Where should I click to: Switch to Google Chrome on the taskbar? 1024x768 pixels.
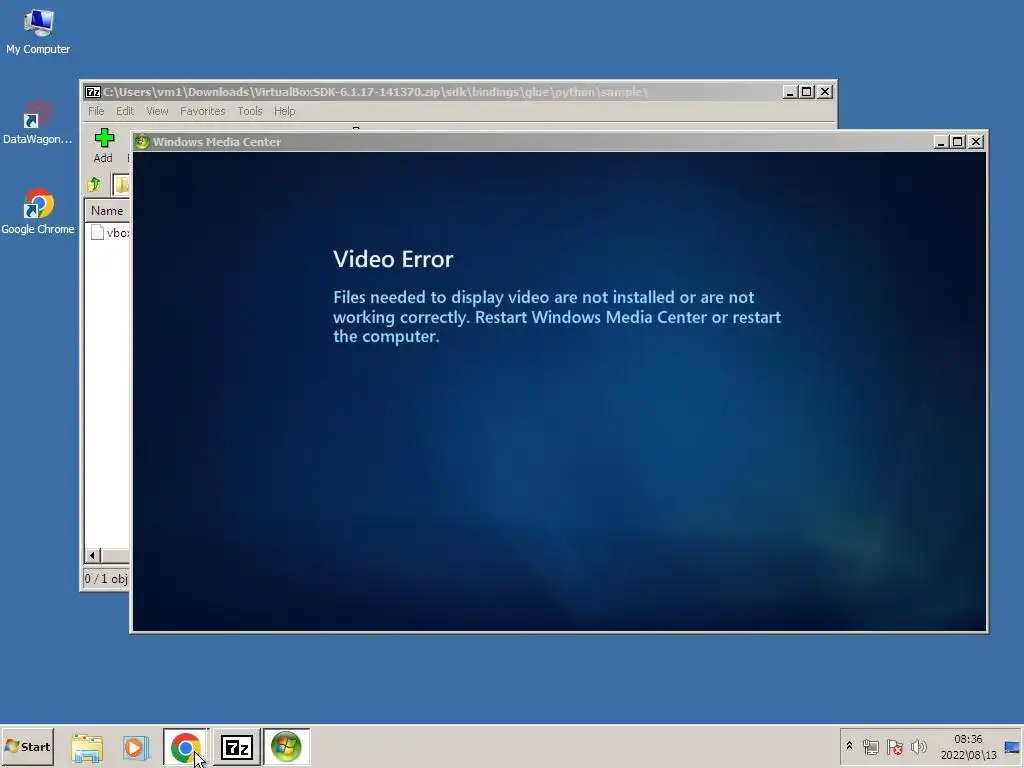click(x=185, y=747)
